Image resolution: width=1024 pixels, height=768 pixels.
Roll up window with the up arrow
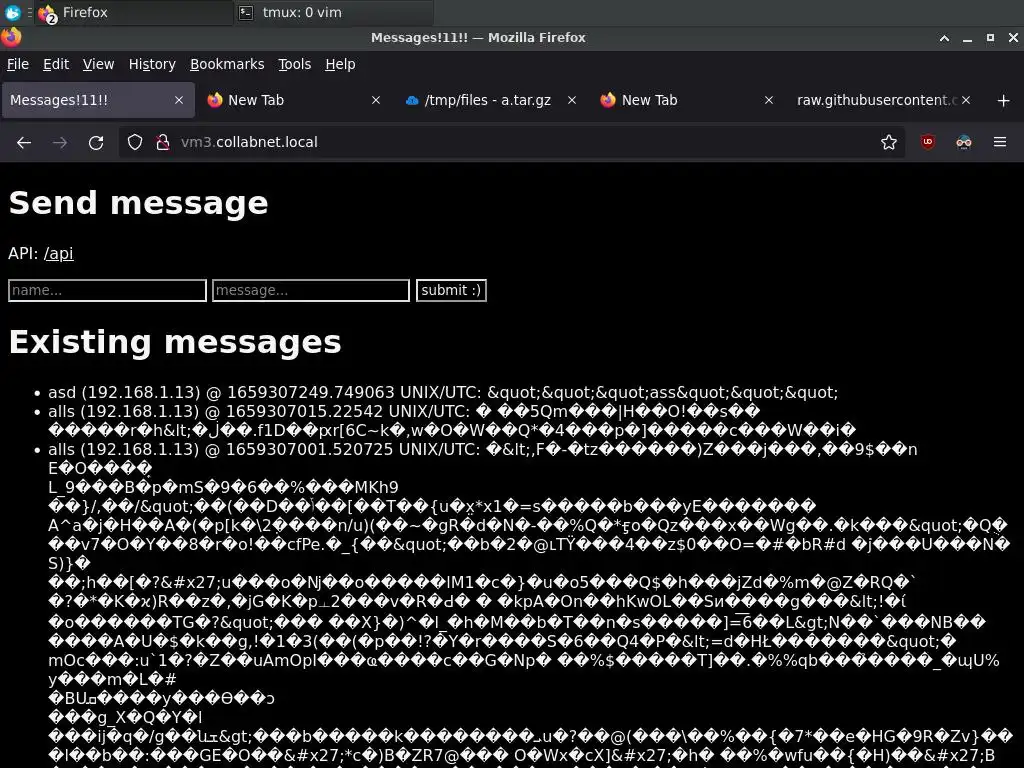coord(944,38)
